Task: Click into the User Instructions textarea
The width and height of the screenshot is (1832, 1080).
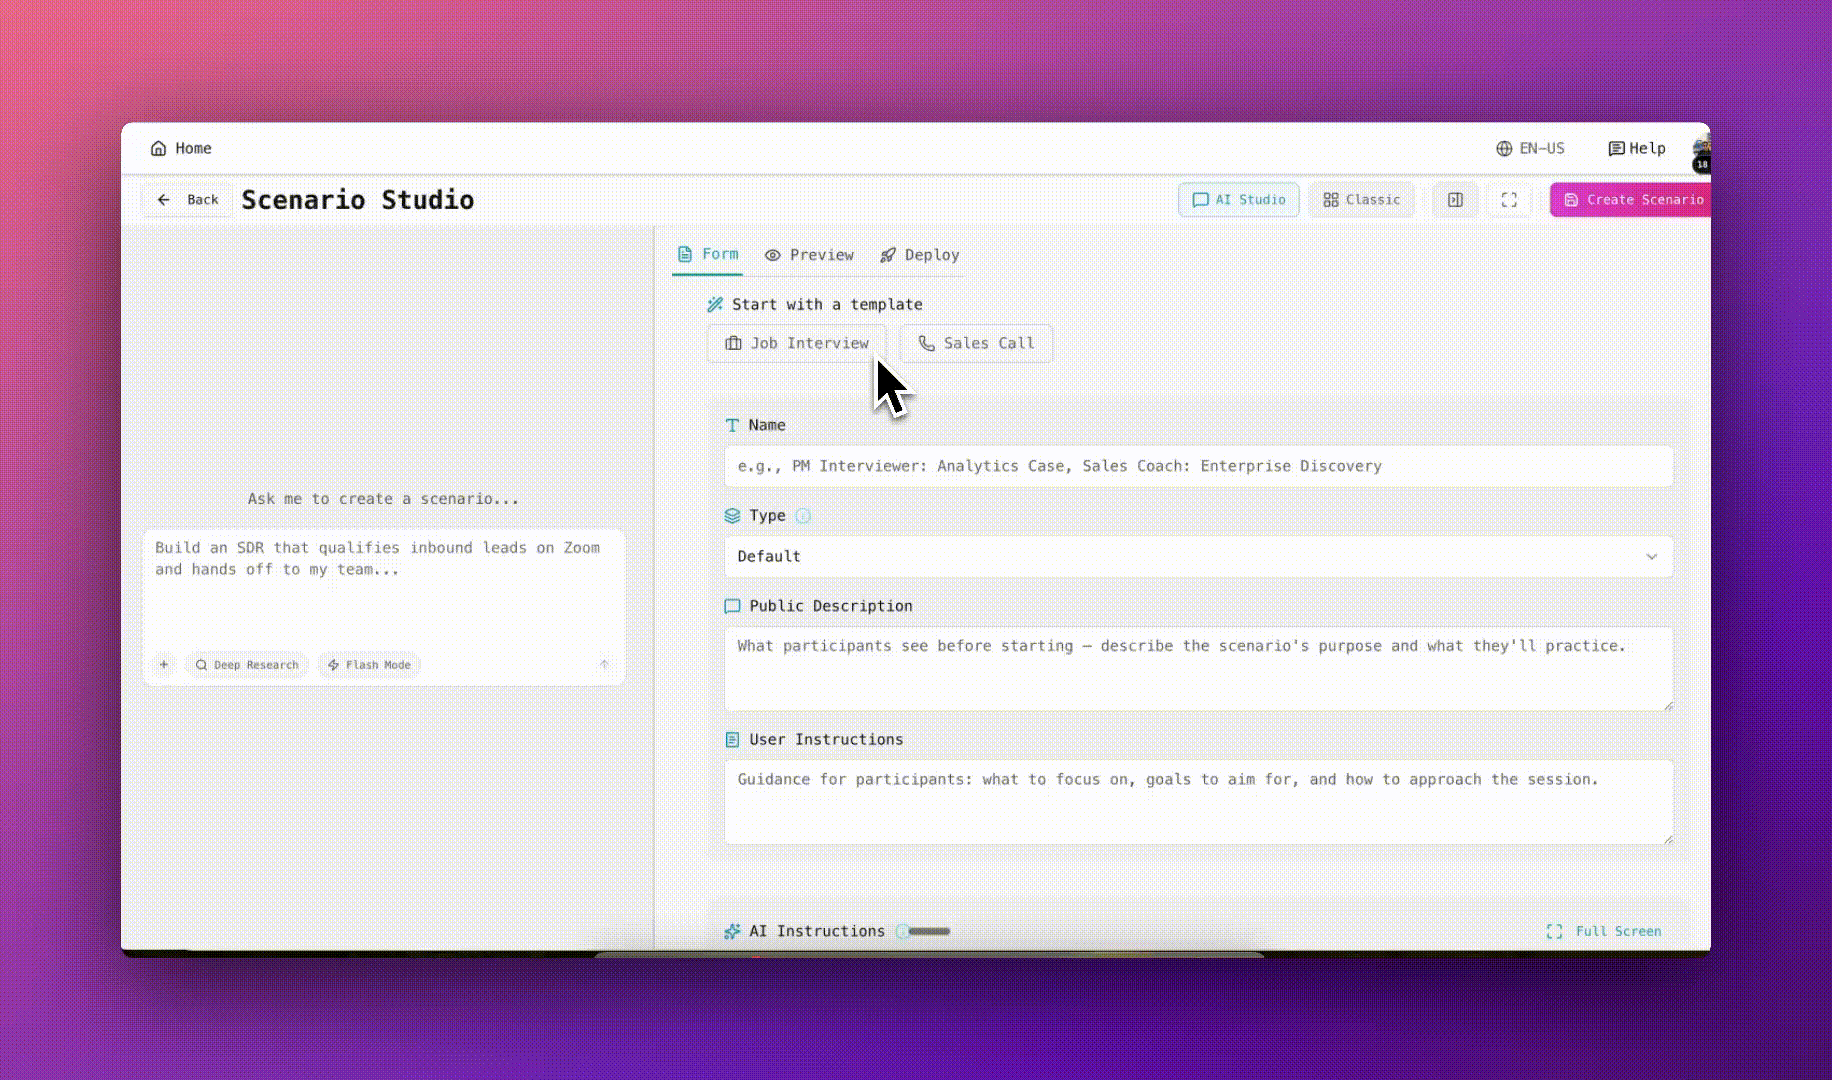Action: pyautogui.click(x=1198, y=802)
